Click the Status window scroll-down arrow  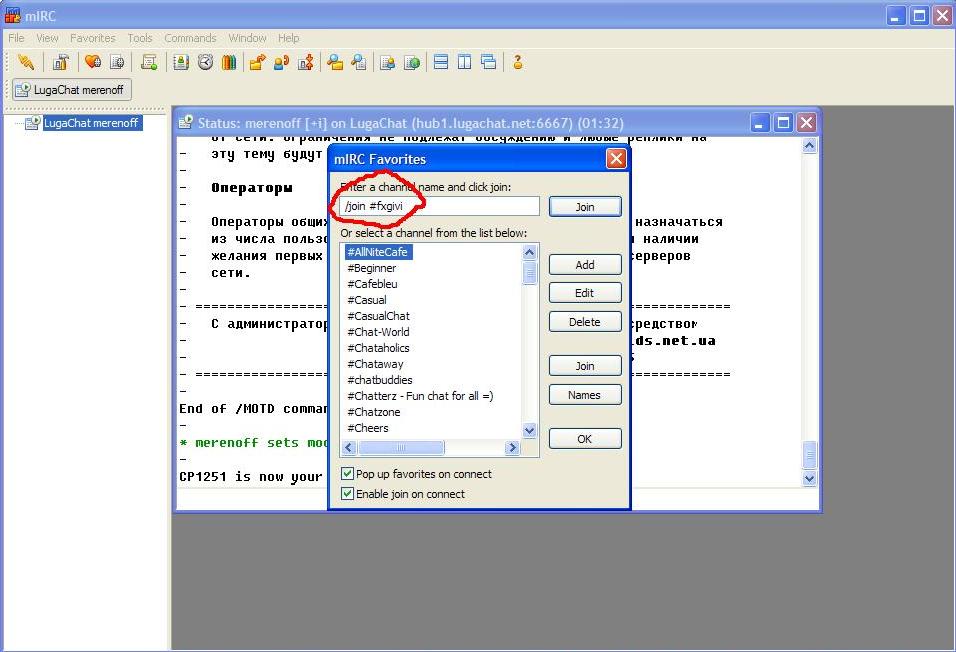click(x=809, y=478)
